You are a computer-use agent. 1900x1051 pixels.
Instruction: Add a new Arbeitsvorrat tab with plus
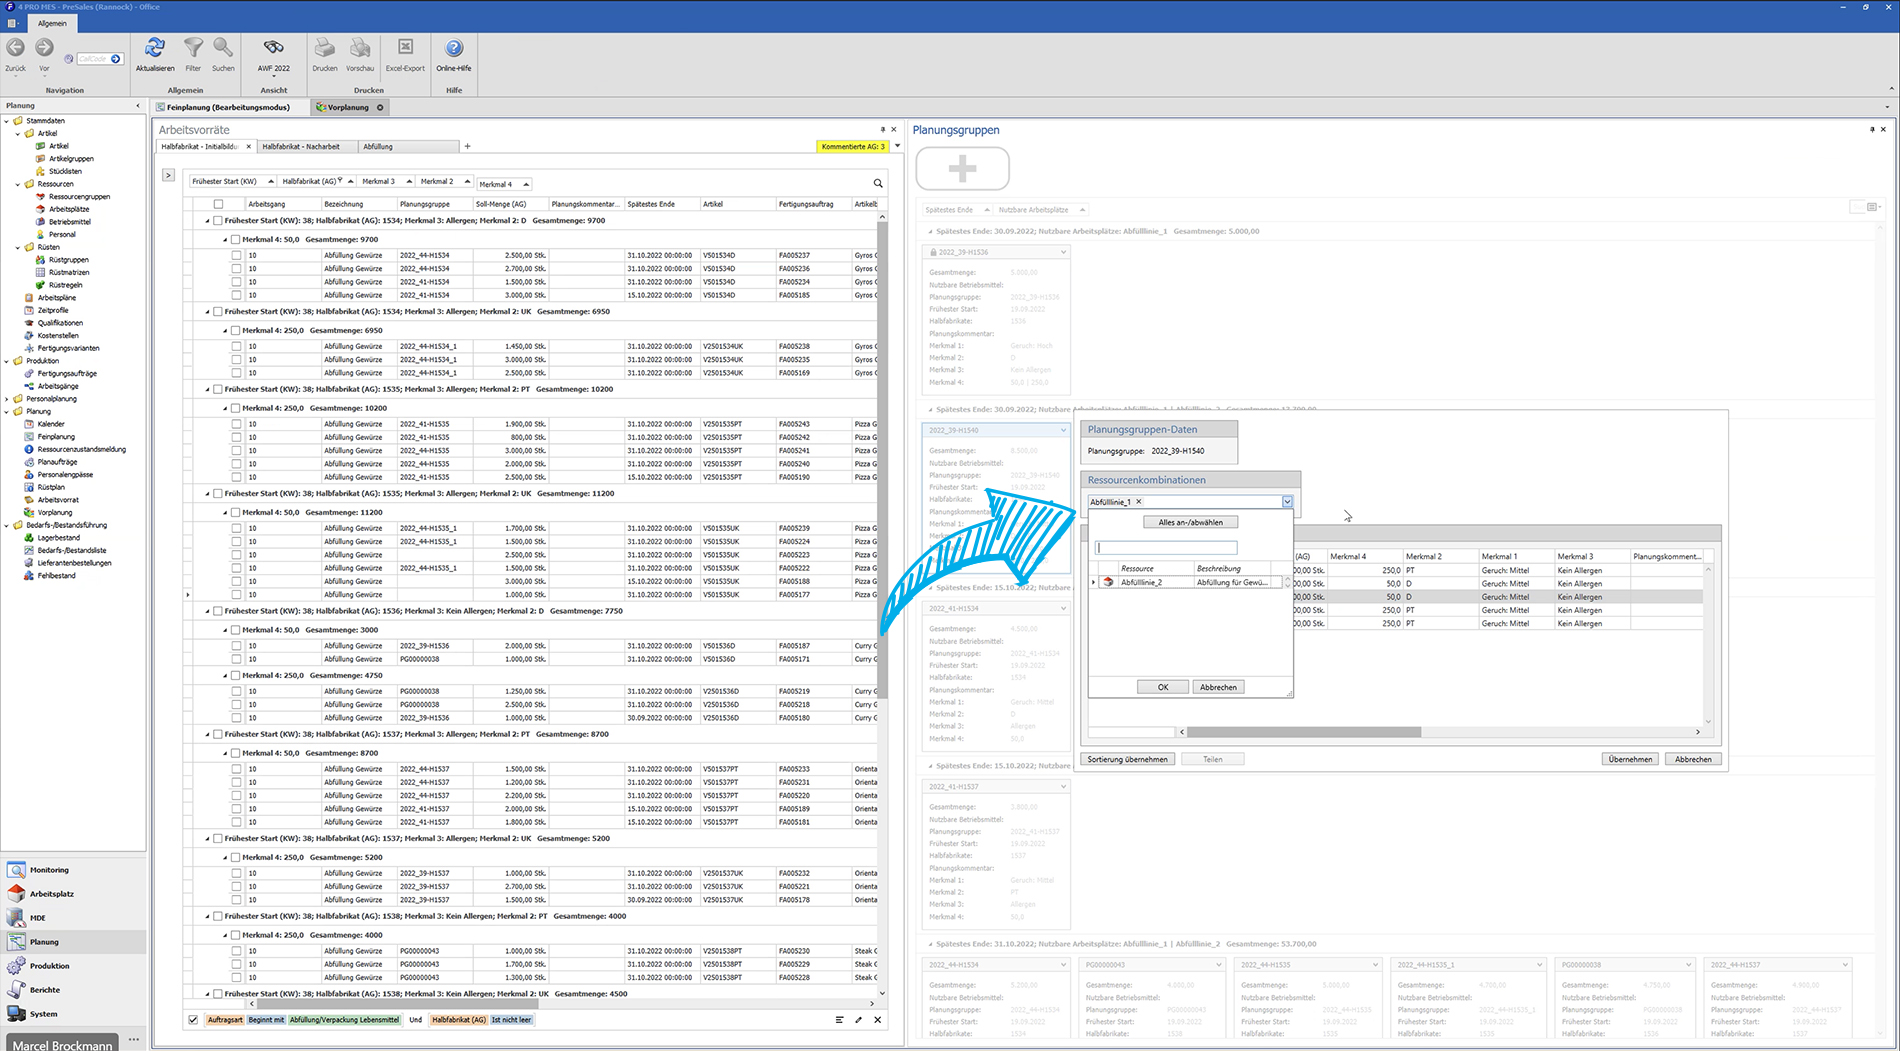(467, 146)
